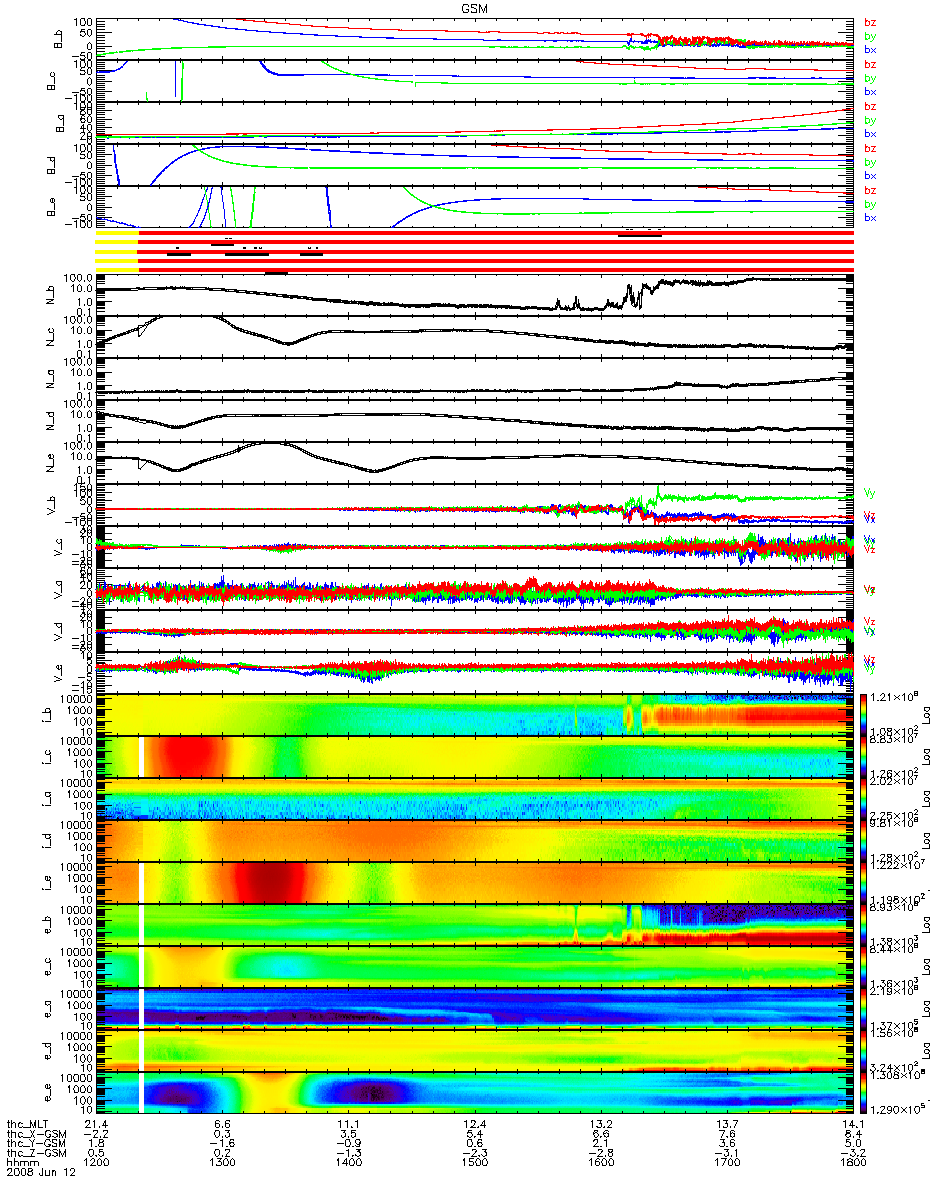This screenshot has width=930, height=1200.
Task: Click the Vy legend of V_b panel
Action: [x=870, y=492]
